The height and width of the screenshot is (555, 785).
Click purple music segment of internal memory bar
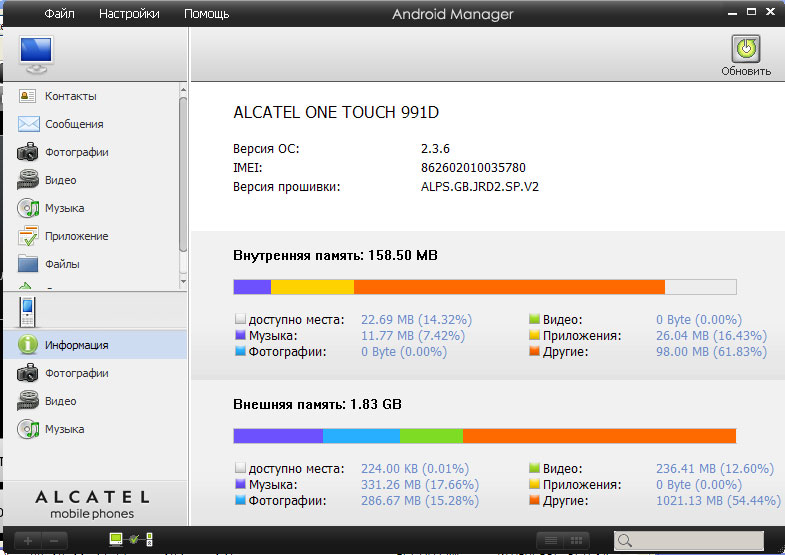click(252, 287)
